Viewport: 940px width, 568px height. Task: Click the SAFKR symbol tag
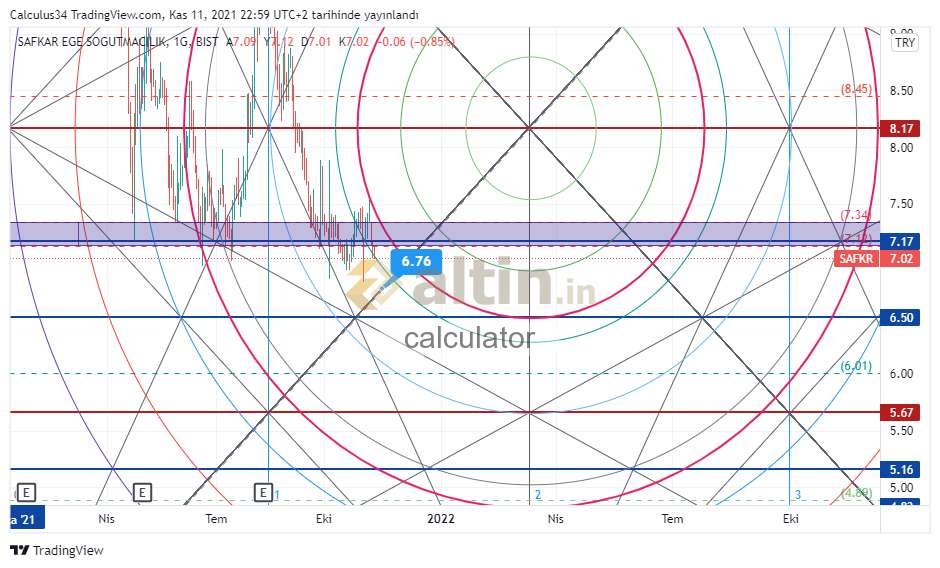856,259
